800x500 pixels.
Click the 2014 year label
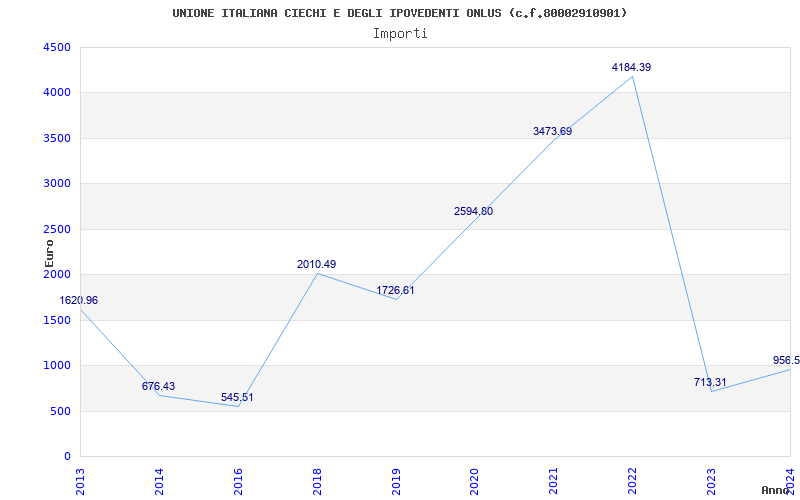159,481
